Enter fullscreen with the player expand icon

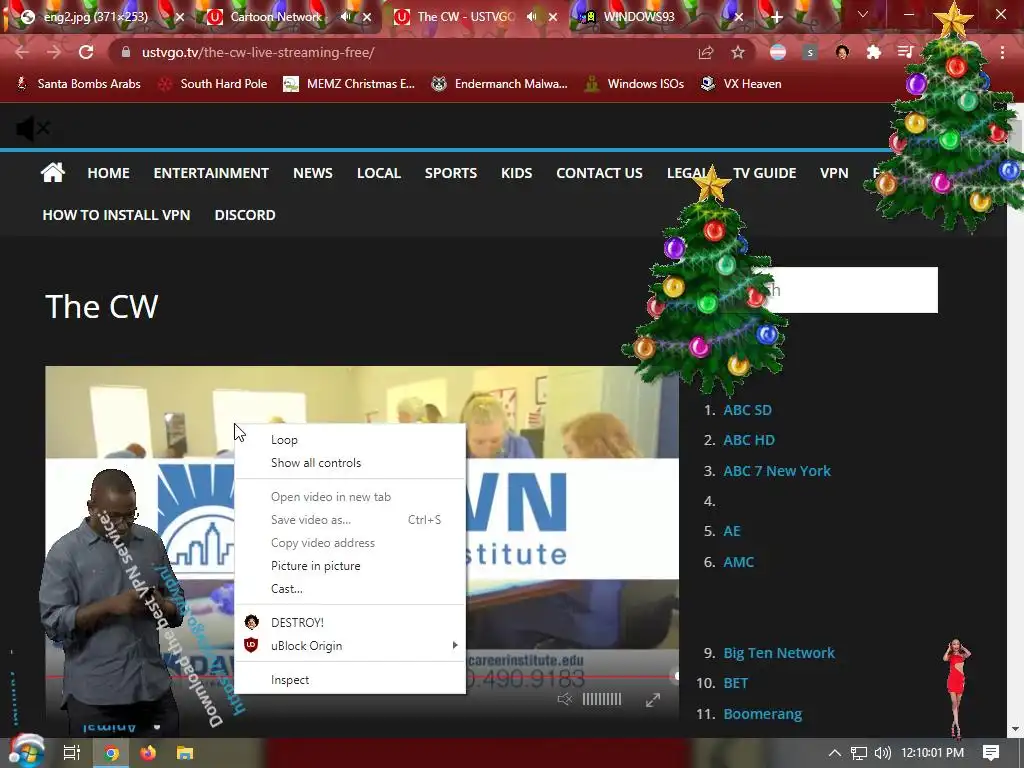click(652, 700)
